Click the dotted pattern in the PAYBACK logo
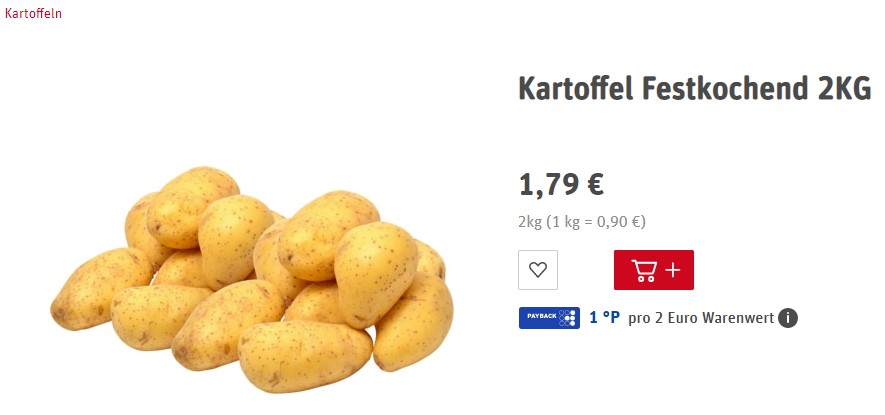Image resolution: width=885 pixels, height=415 pixels. coord(567,318)
